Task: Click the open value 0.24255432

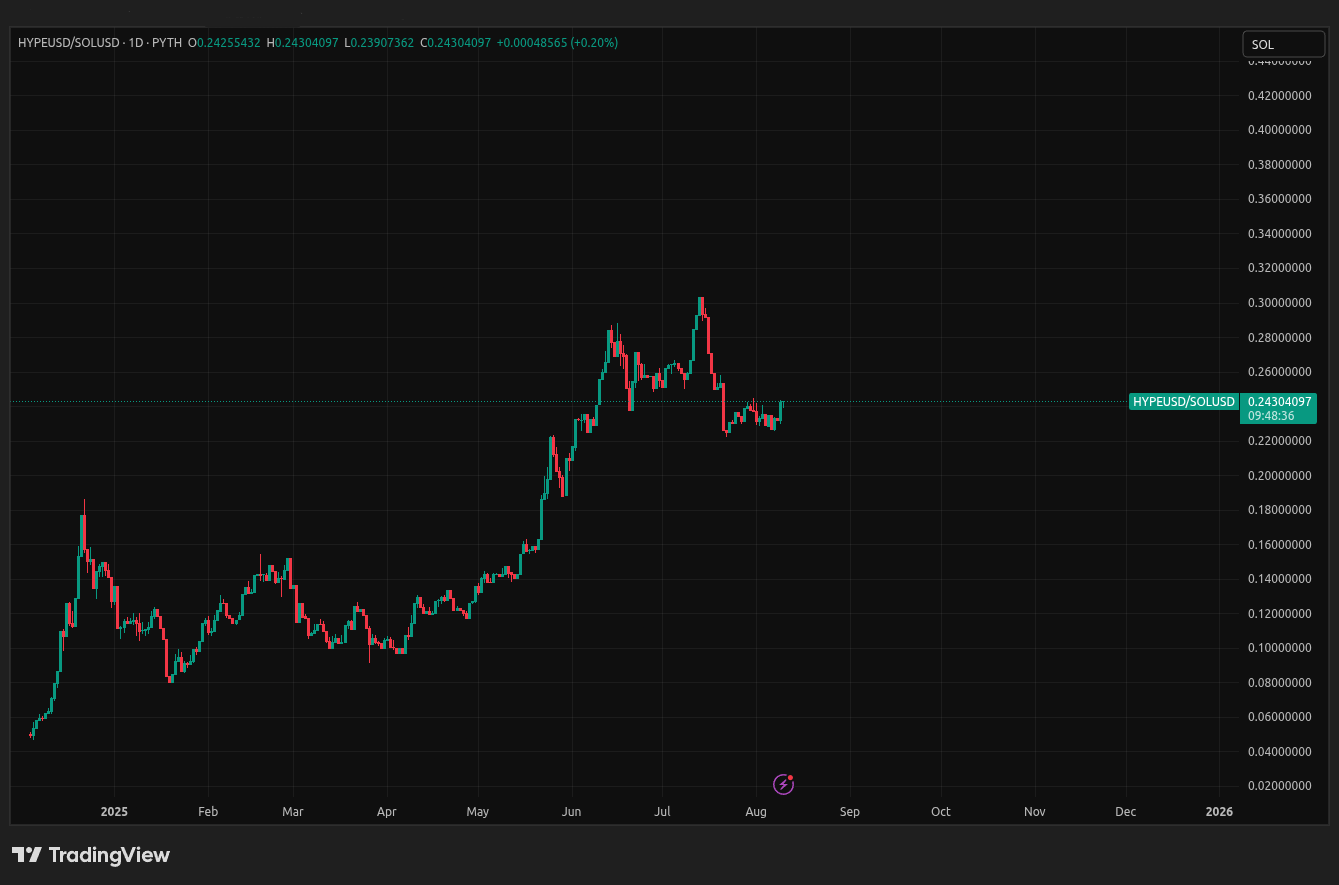Action: click(228, 43)
